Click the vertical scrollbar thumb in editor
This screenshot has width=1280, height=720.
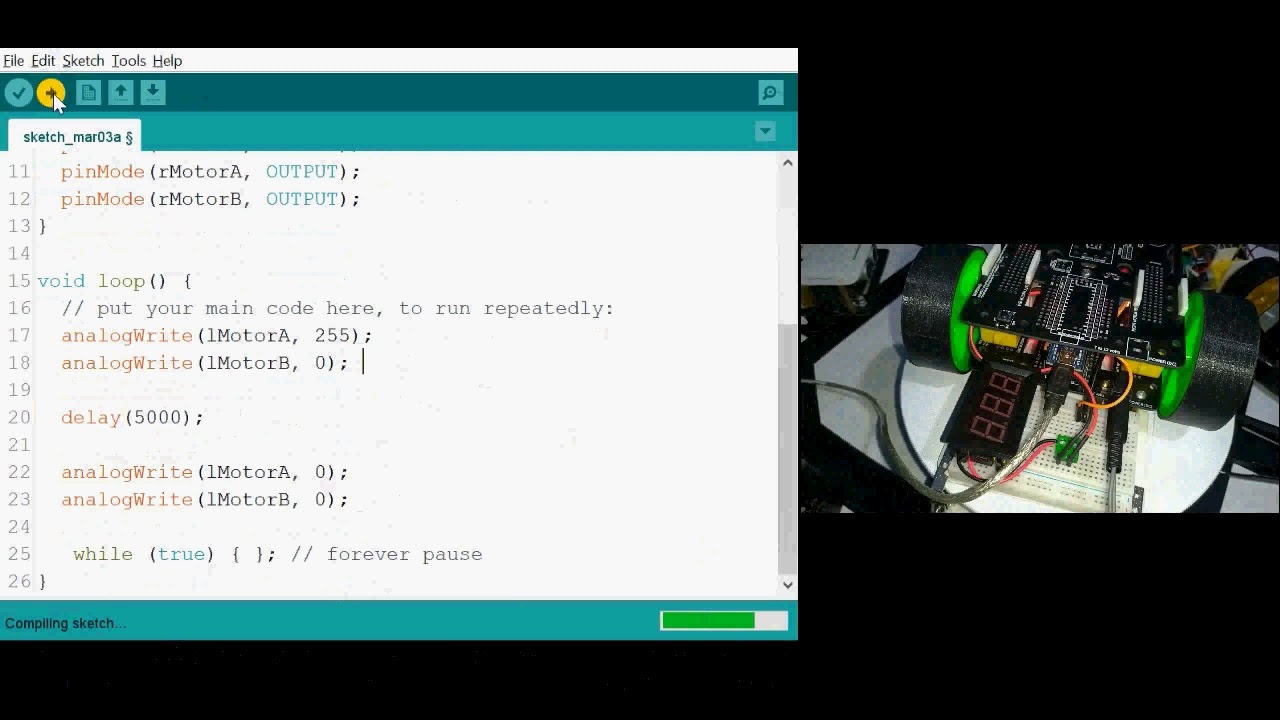[x=788, y=447]
